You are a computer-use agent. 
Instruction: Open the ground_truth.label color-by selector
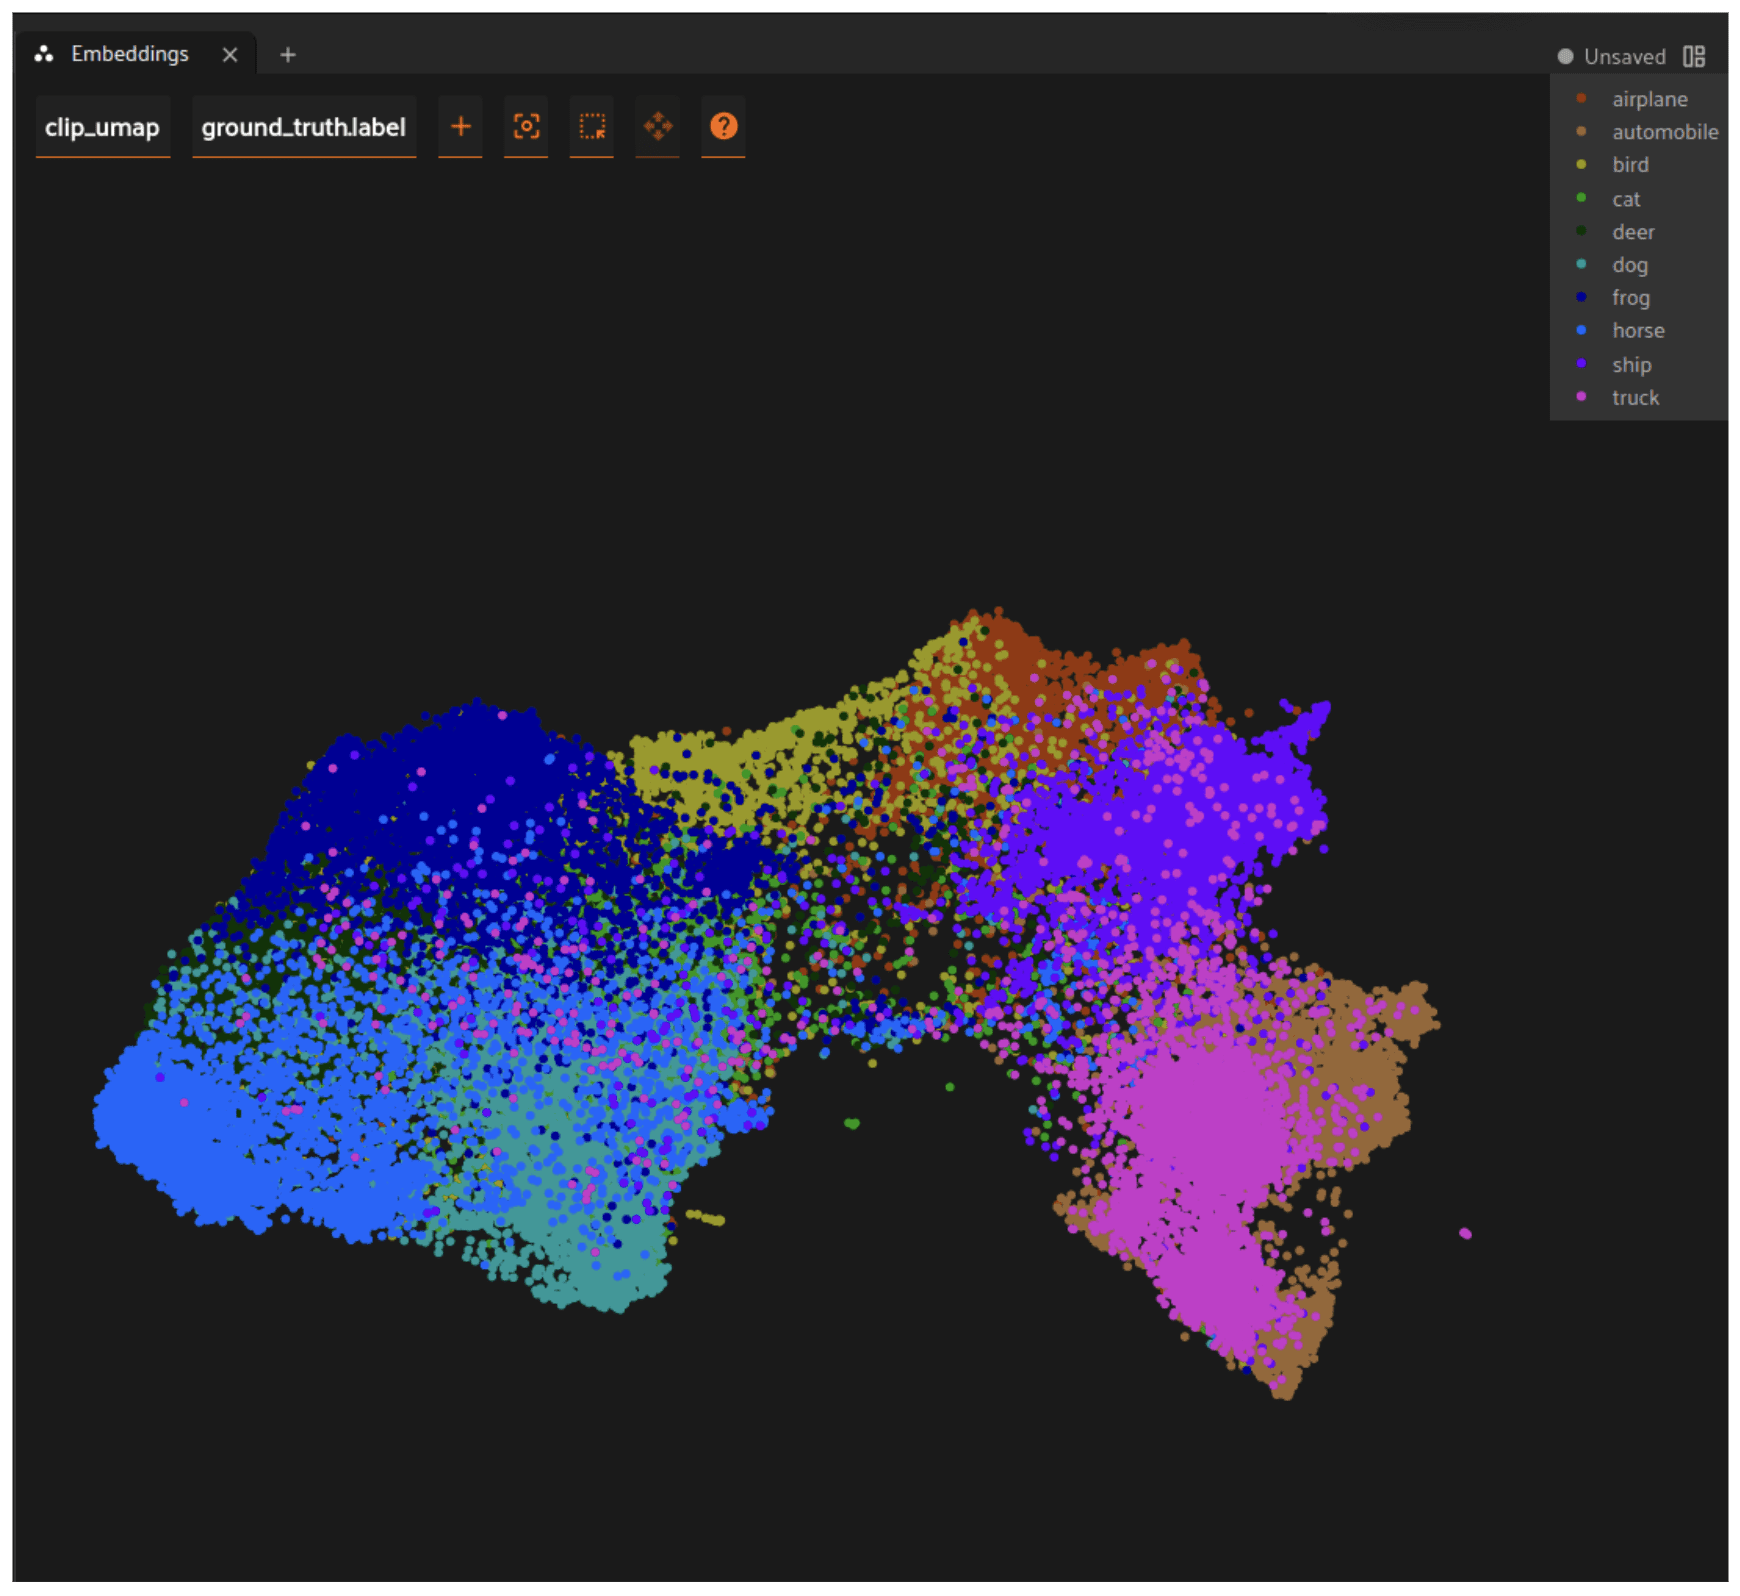304,127
